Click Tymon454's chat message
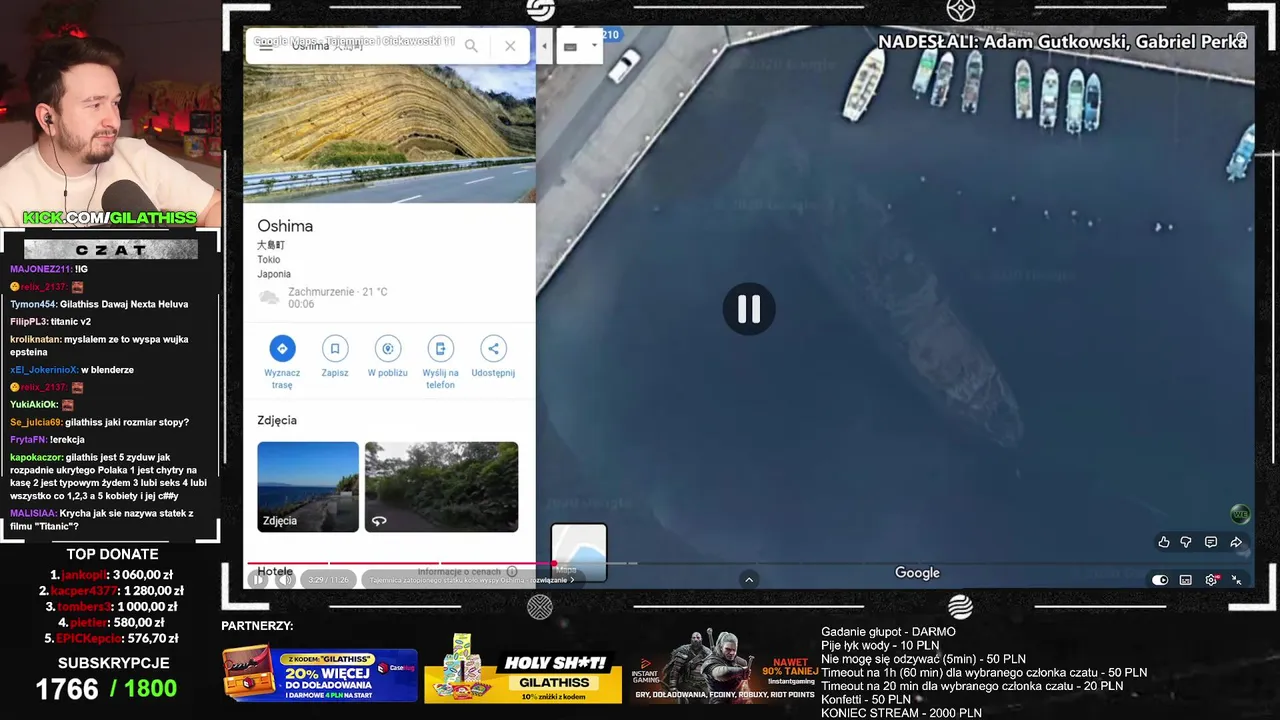The image size is (1280, 720). click(x=99, y=304)
